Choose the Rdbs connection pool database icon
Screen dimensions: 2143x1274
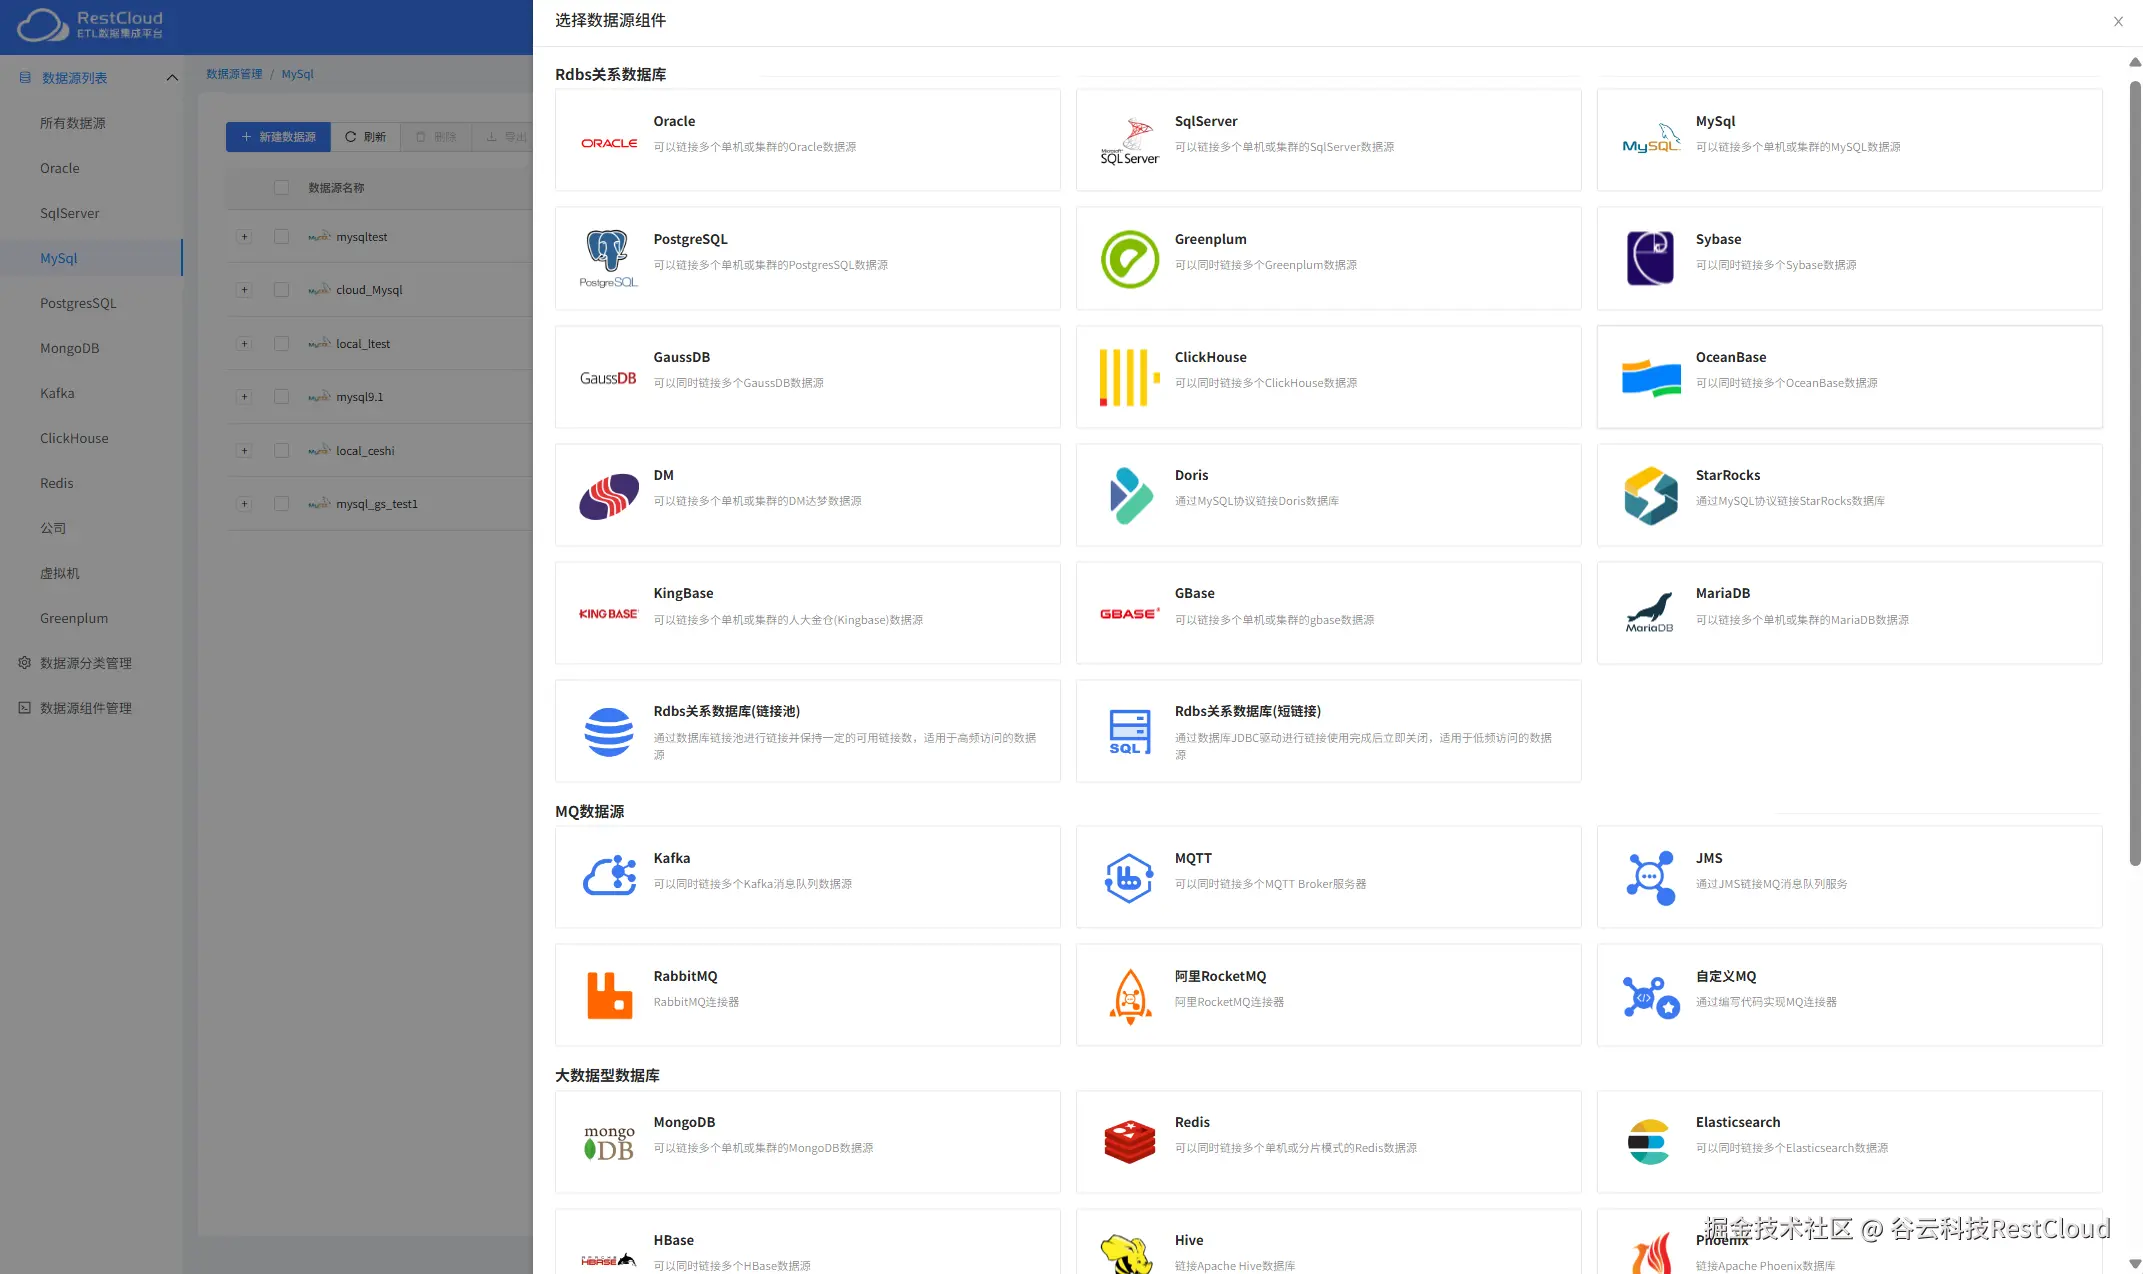tap(609, 732)
